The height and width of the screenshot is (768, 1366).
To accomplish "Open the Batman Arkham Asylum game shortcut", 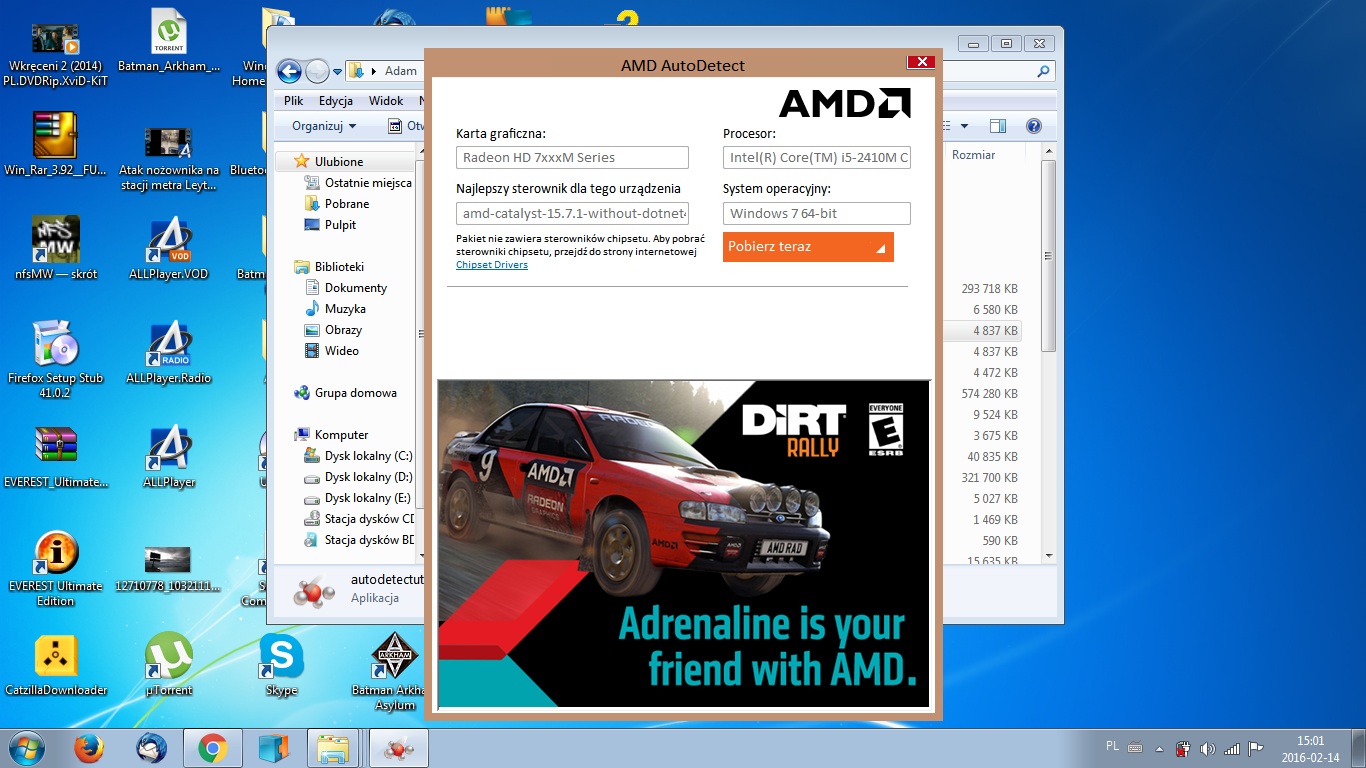I will (395, 656).
